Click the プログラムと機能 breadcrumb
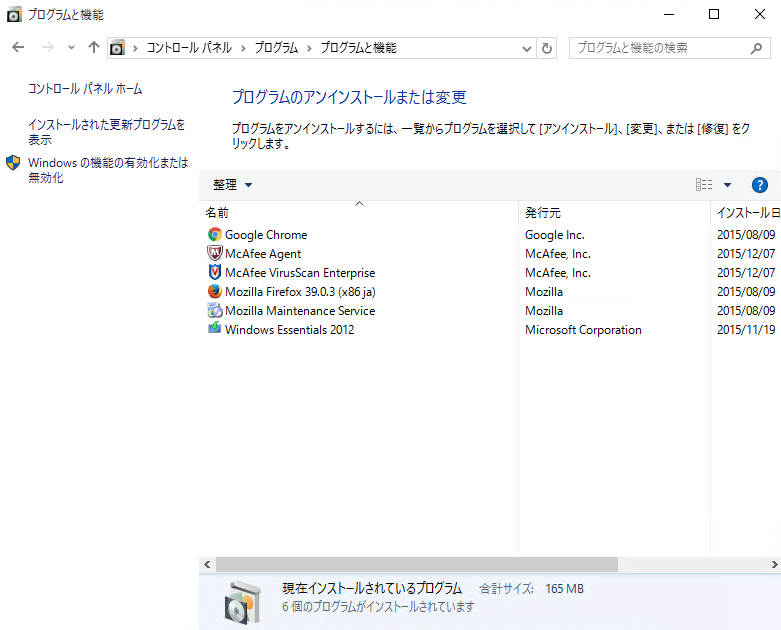The height and width of the screenshot is (630, 781). (359, 48)
